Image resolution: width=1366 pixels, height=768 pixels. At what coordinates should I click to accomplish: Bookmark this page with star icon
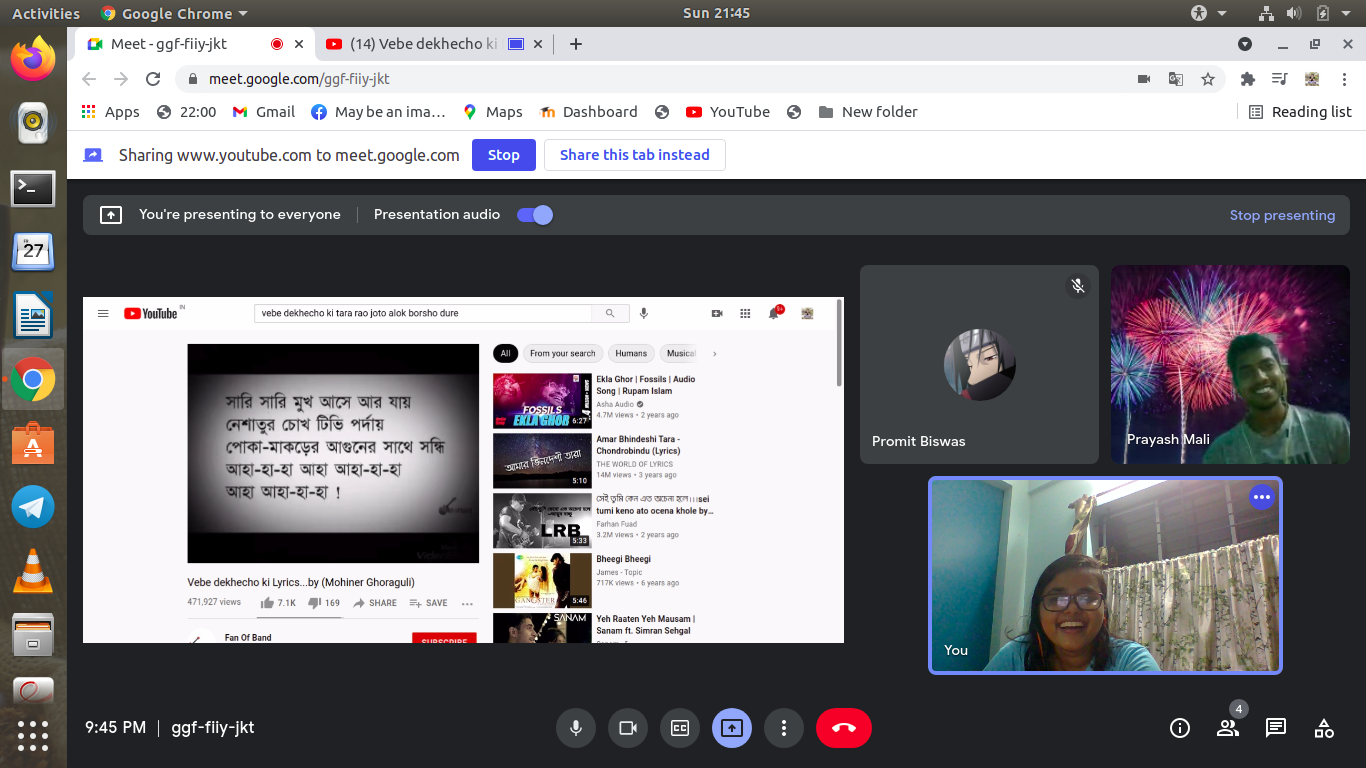(x=1208, y=79)
